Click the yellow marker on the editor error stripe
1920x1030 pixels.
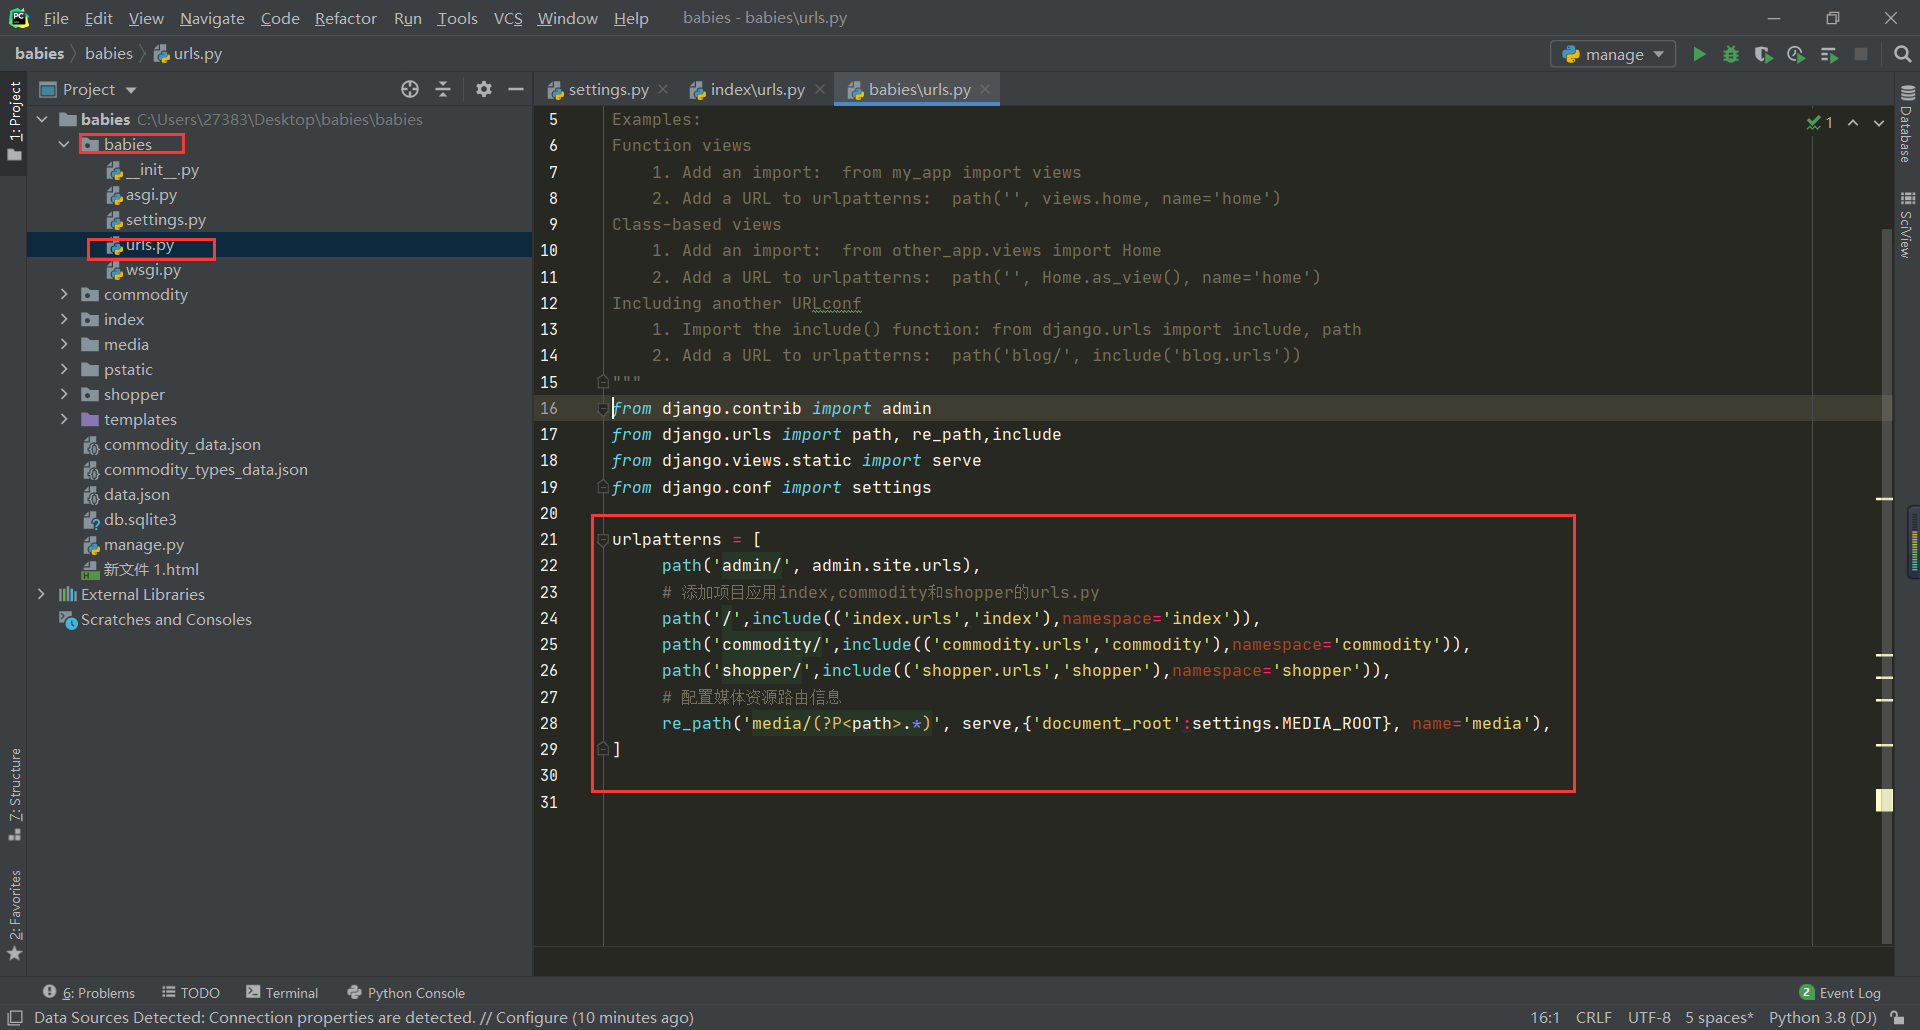click(1884, 800)
